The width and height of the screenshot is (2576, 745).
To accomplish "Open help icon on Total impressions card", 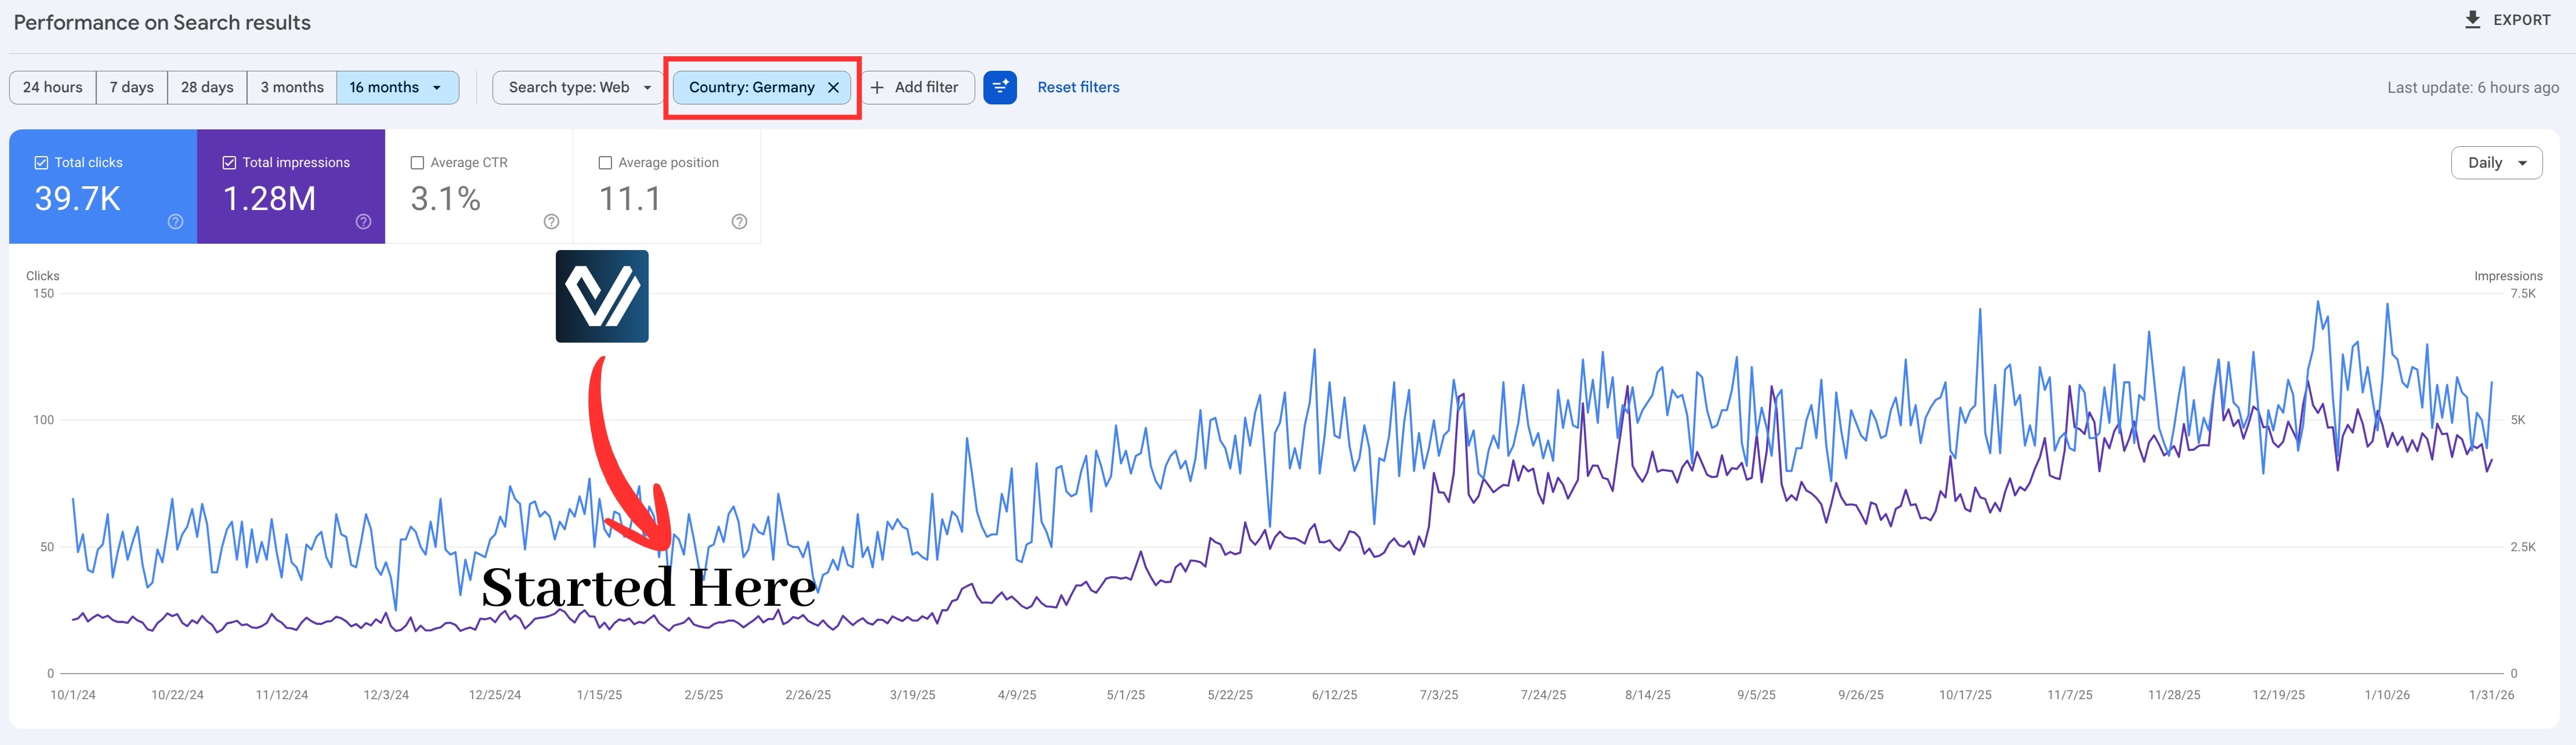I will tap(364, 222).
